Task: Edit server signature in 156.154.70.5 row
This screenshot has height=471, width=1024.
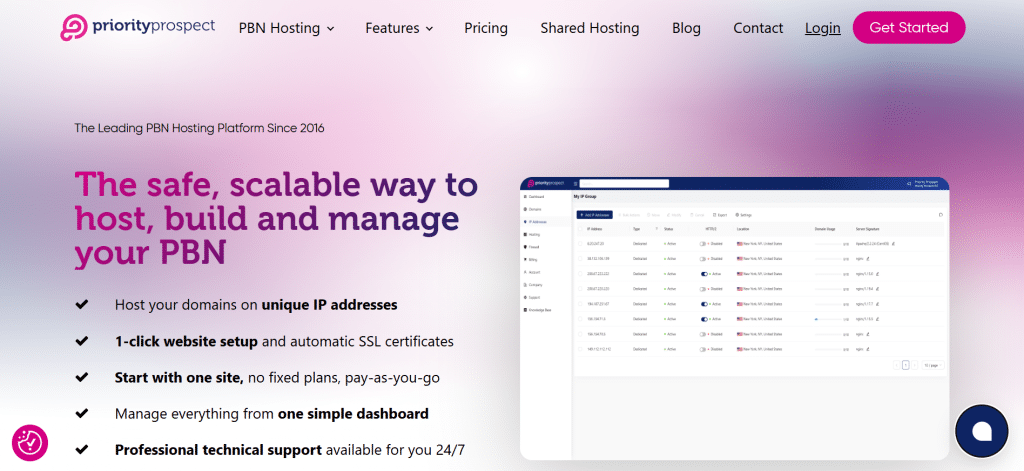Action: point(868,334)
